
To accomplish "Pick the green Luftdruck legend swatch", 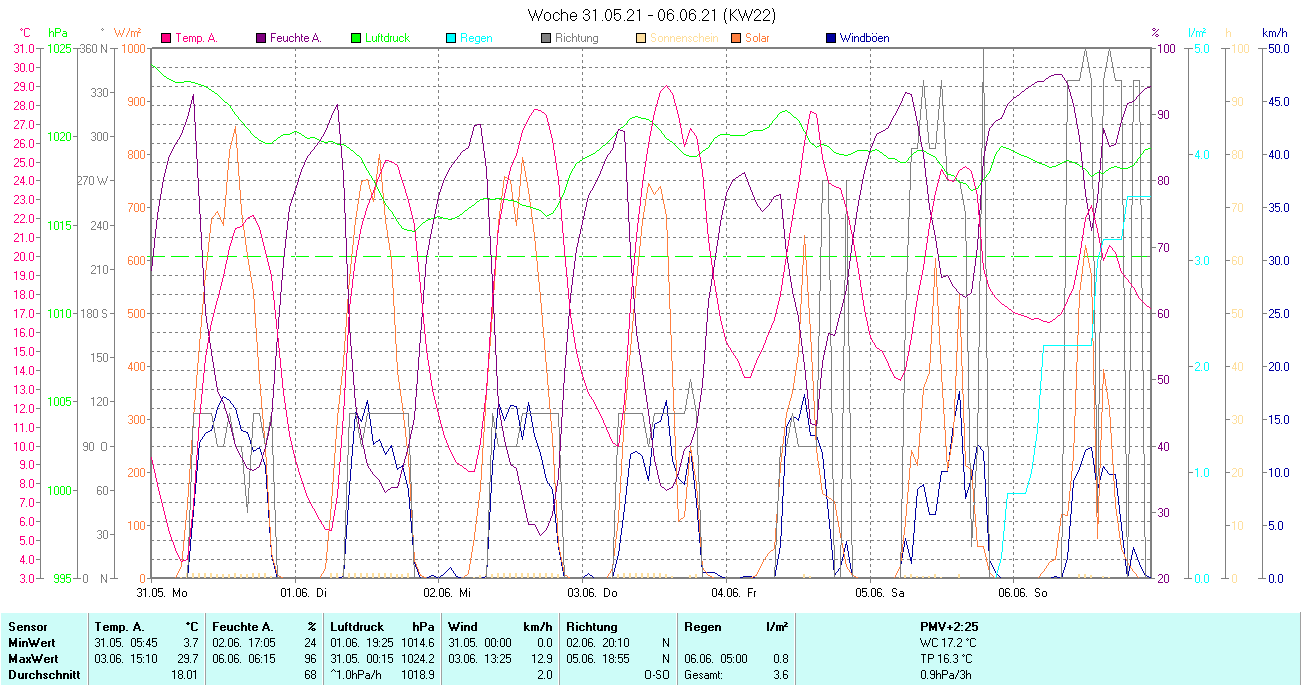I will pyautogui.click(x=356, y=38).
